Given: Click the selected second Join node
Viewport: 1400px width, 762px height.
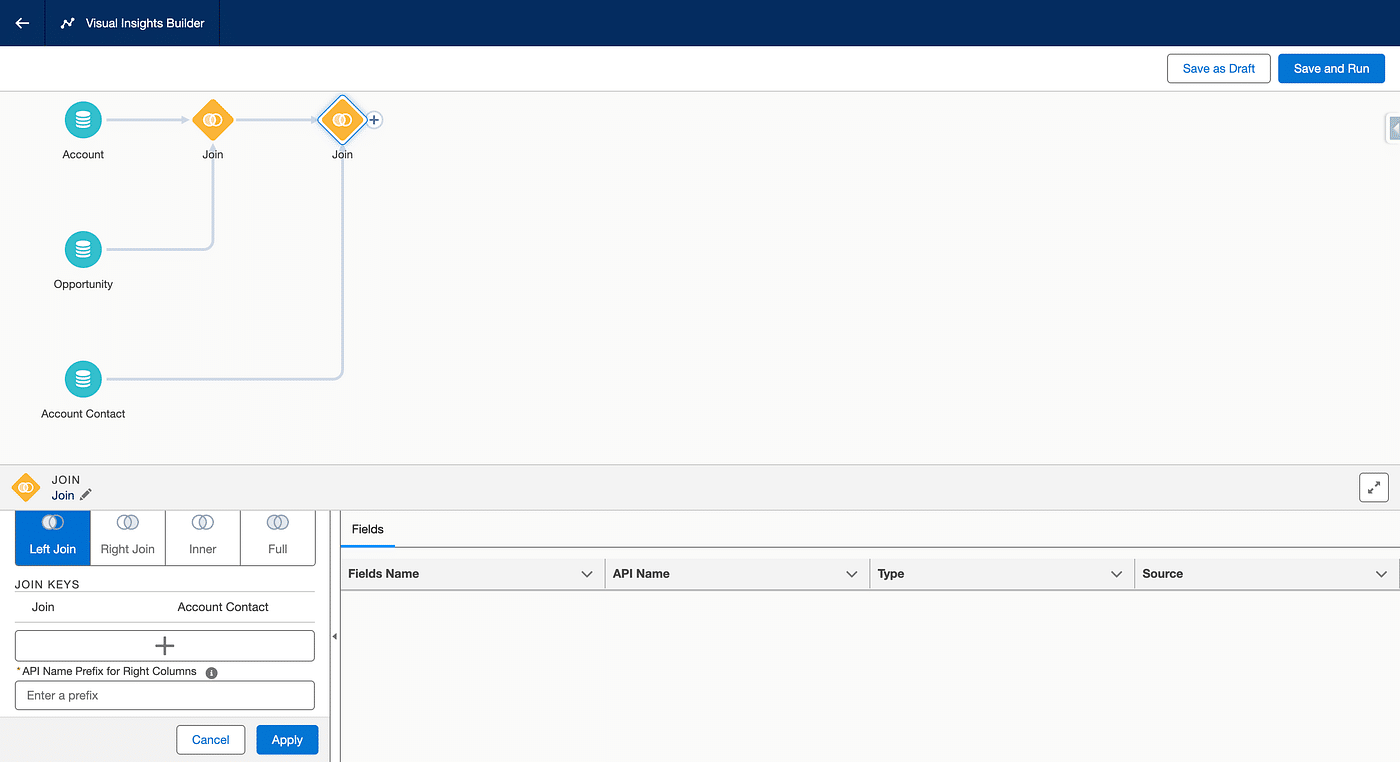Looking at the screenshot, I should click(x=342, y=120).
